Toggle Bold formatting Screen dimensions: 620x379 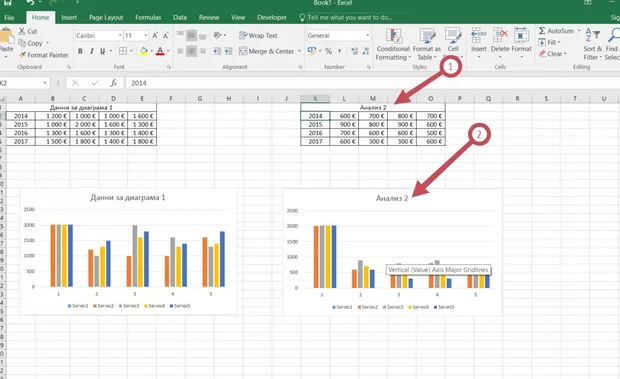(x=80, y=51)
